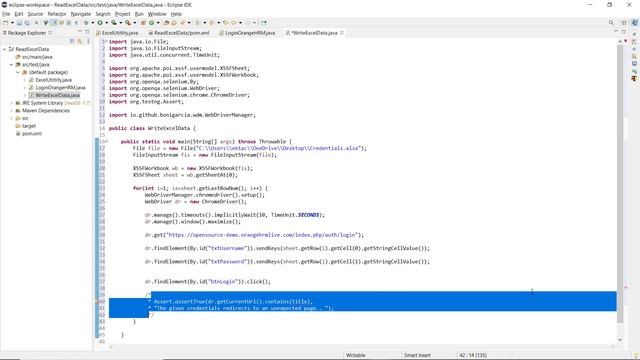
Task: Switch to ExcelUtility.java editor tab
Action: (117, 33)
